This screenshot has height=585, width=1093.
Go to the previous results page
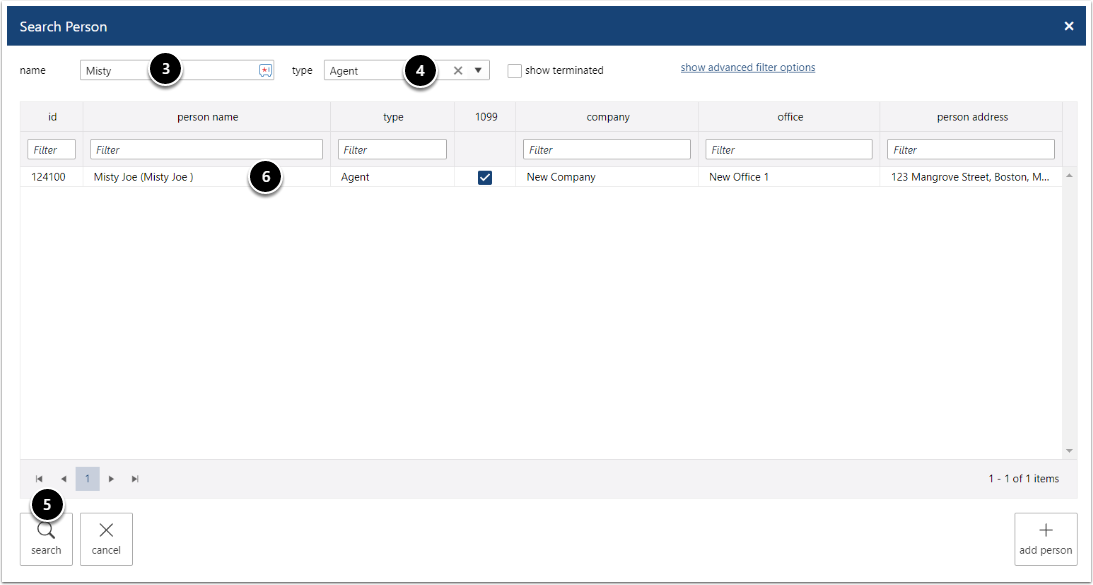pos(63,479)
